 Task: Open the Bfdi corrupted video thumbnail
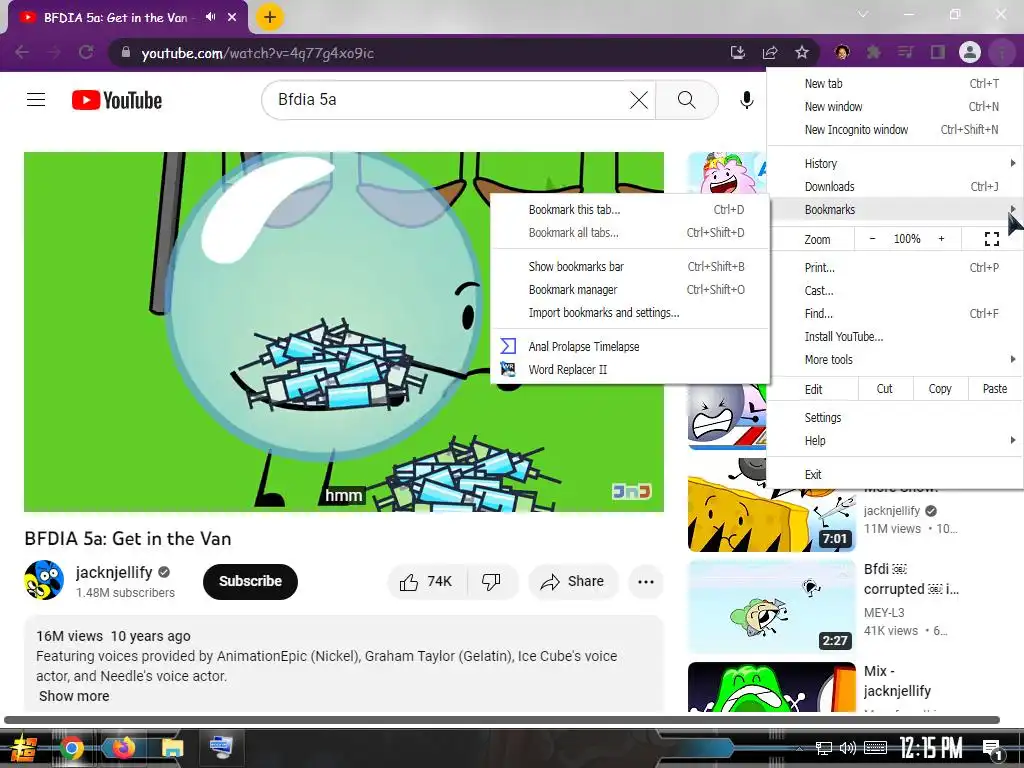pyautogui.click(x=771, y=607)
